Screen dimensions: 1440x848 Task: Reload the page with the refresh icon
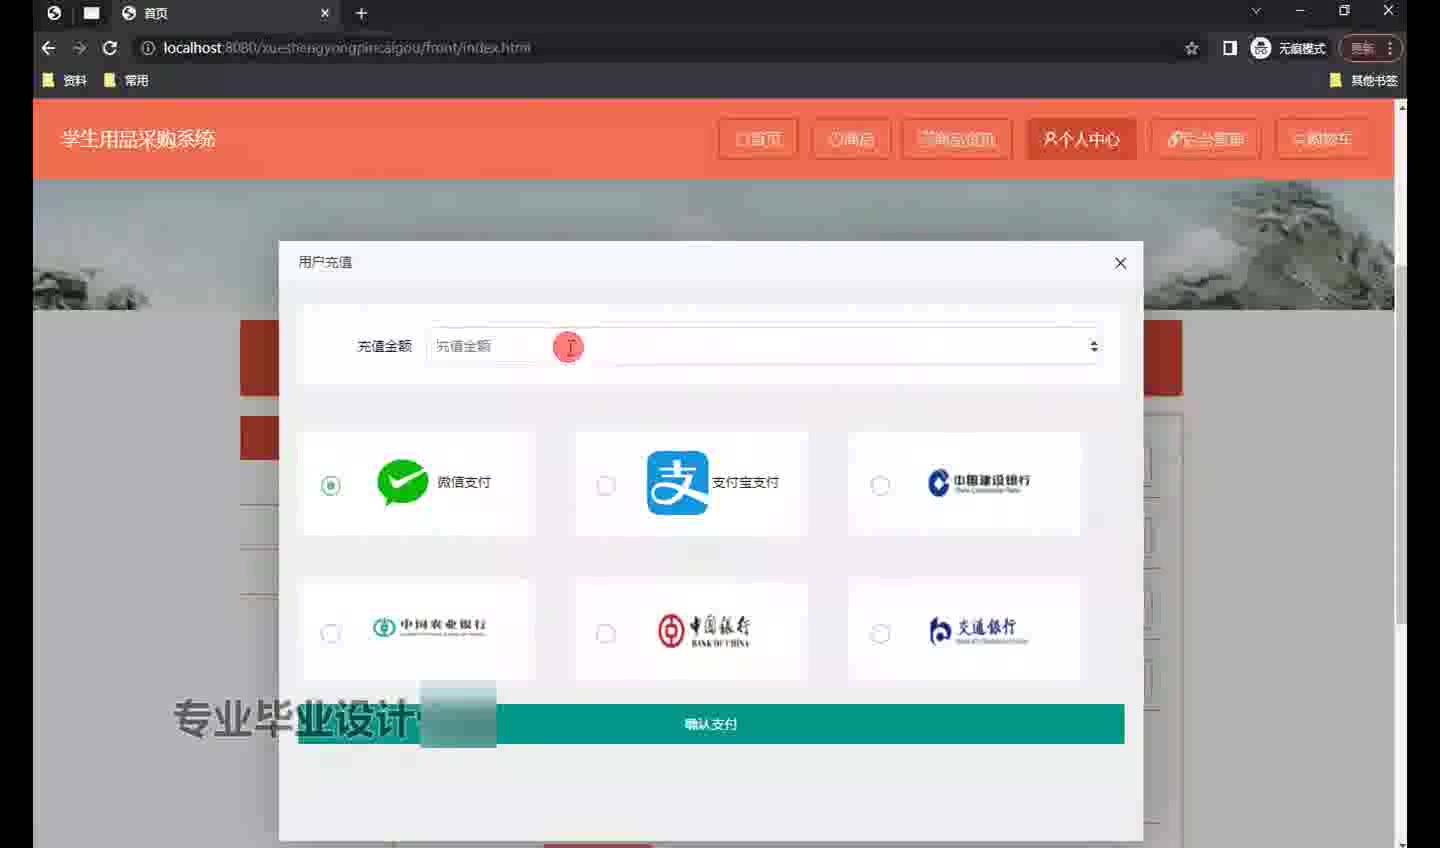coord(110,48)
